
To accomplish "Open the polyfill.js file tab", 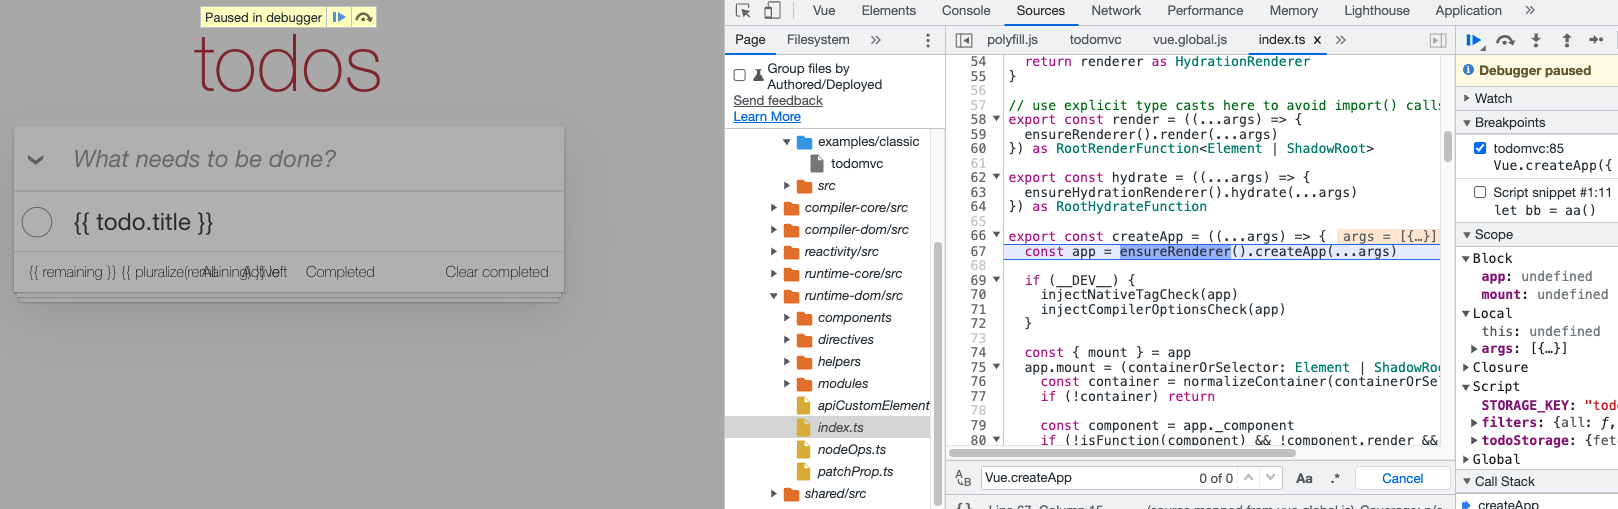I will pos(1012,40).
